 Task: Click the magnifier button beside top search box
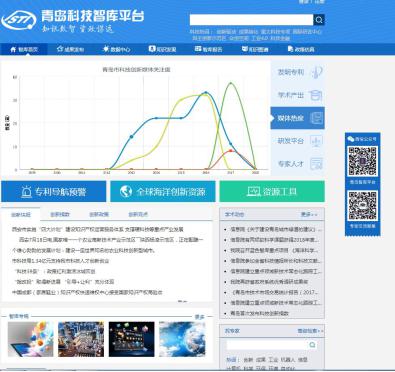[319, 20]
